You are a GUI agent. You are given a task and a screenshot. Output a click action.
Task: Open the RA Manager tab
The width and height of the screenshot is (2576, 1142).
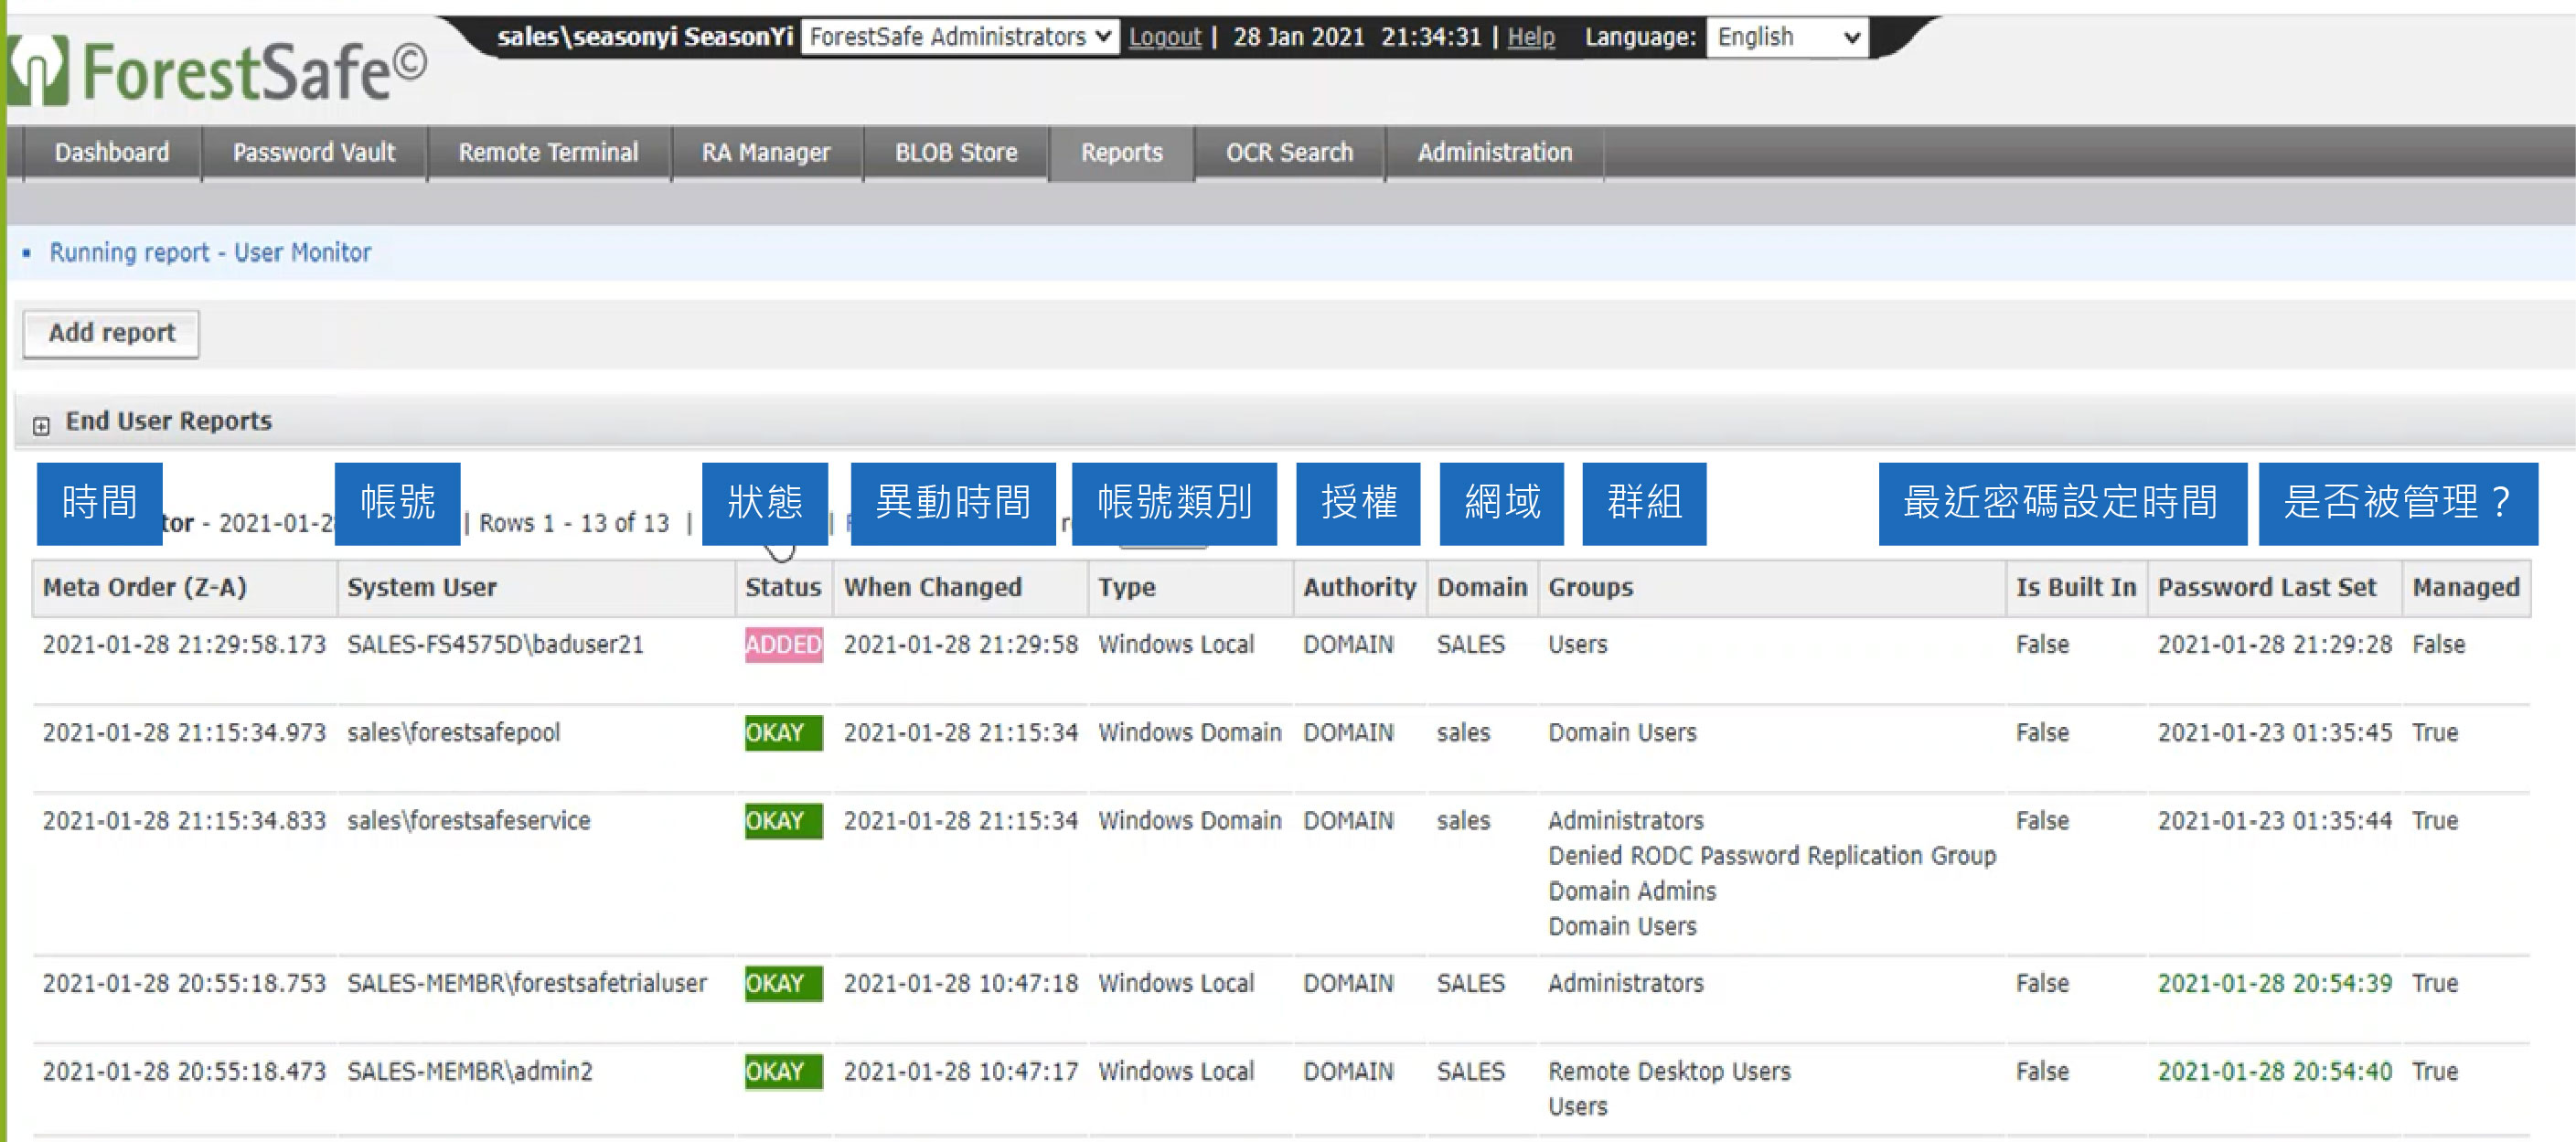pyautogui.click(x=766, y=152)
